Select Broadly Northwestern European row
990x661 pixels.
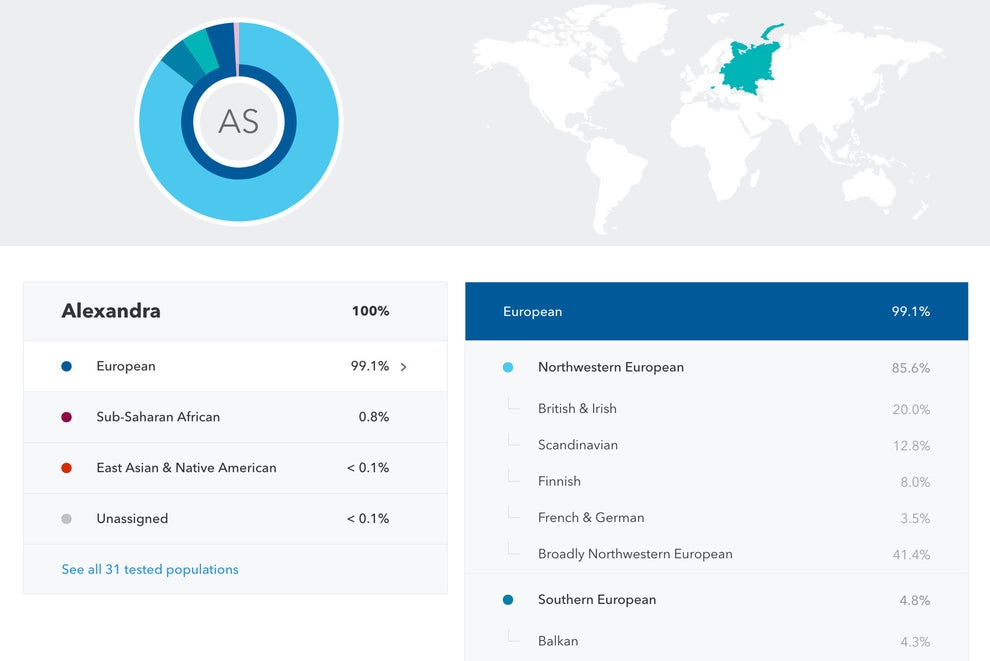point(716,554)
